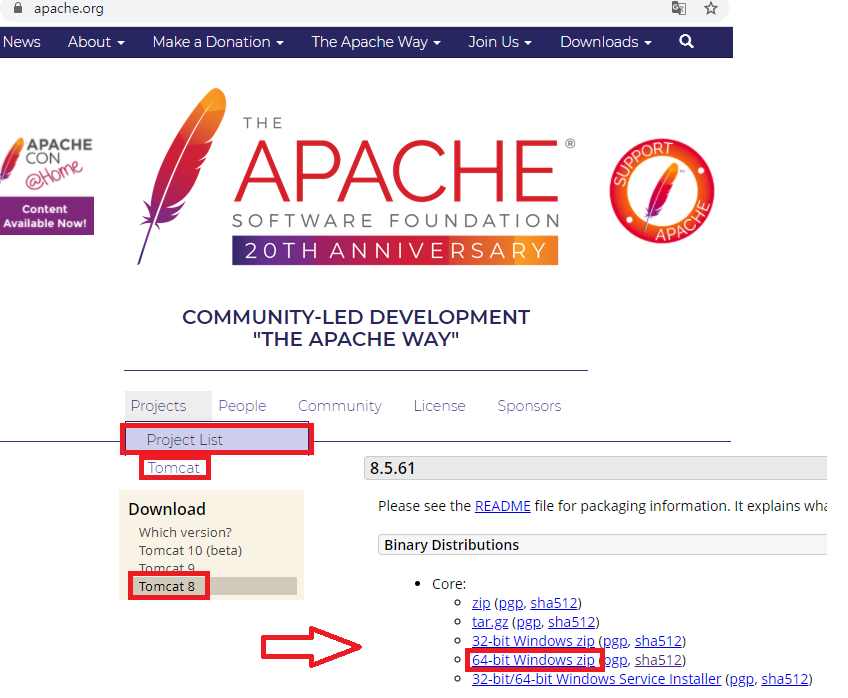Open the README file link
This screenshot has height=698, width=848.
502,506
